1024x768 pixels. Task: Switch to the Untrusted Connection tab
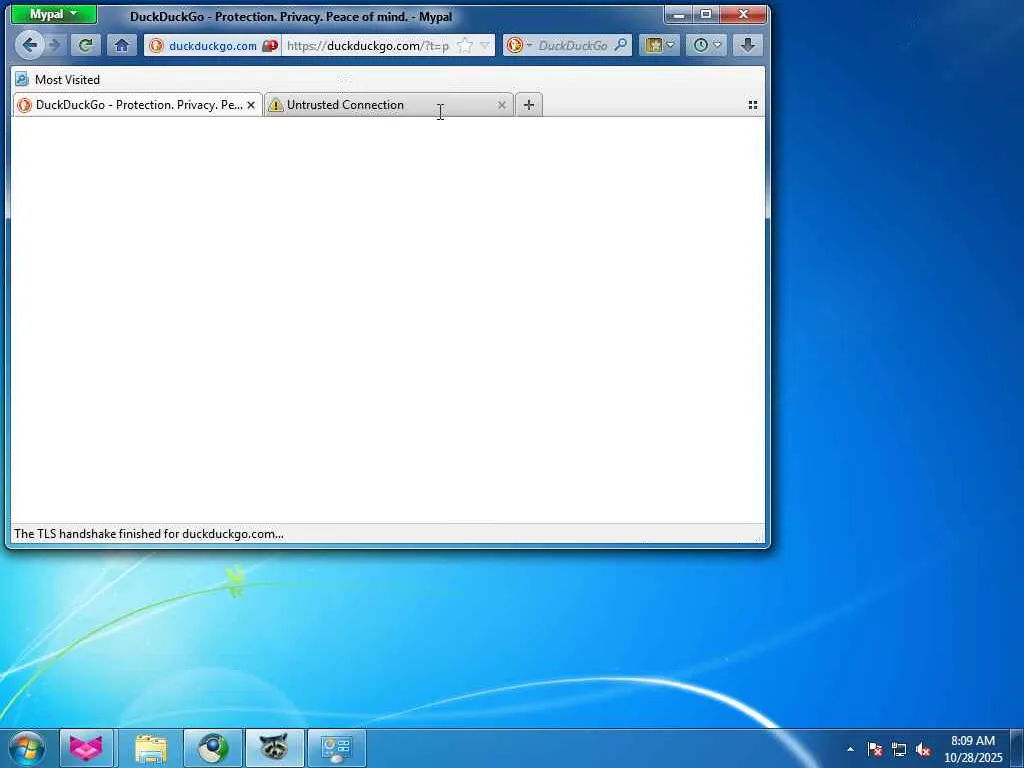[389, 105]
